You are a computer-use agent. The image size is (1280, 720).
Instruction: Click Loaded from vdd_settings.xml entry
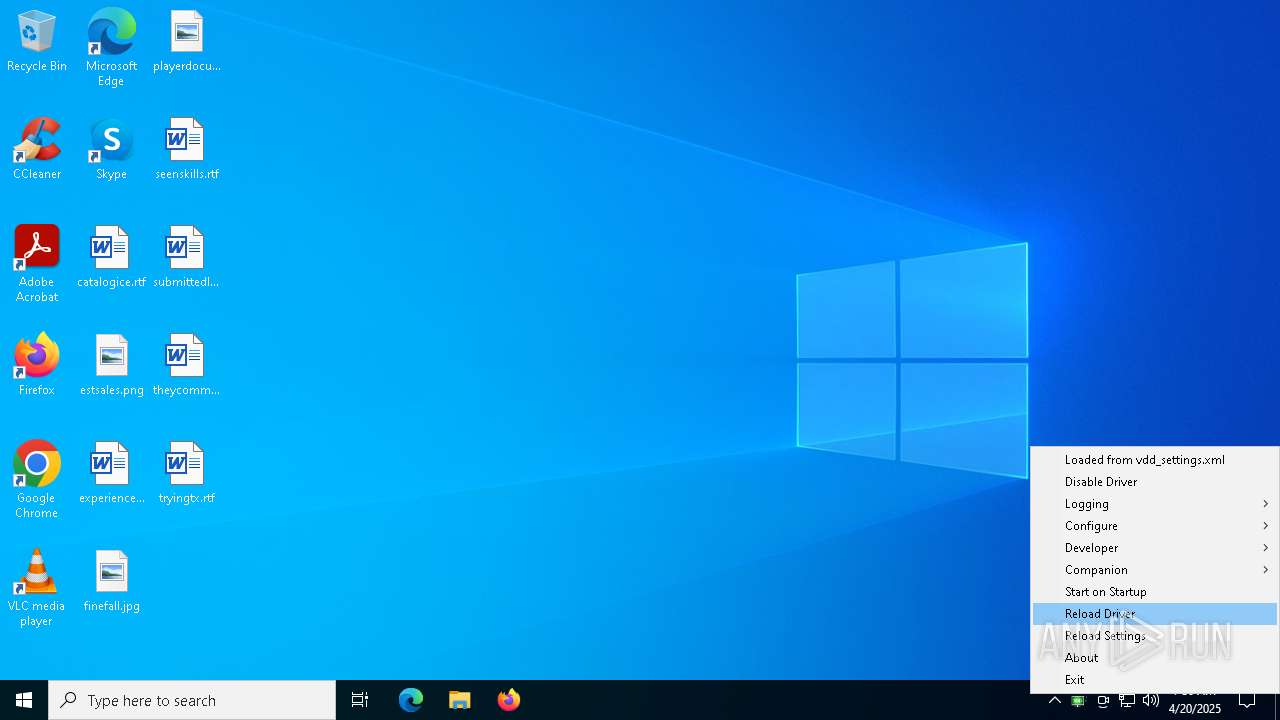pyautogui.click(x=1155, y=460)
